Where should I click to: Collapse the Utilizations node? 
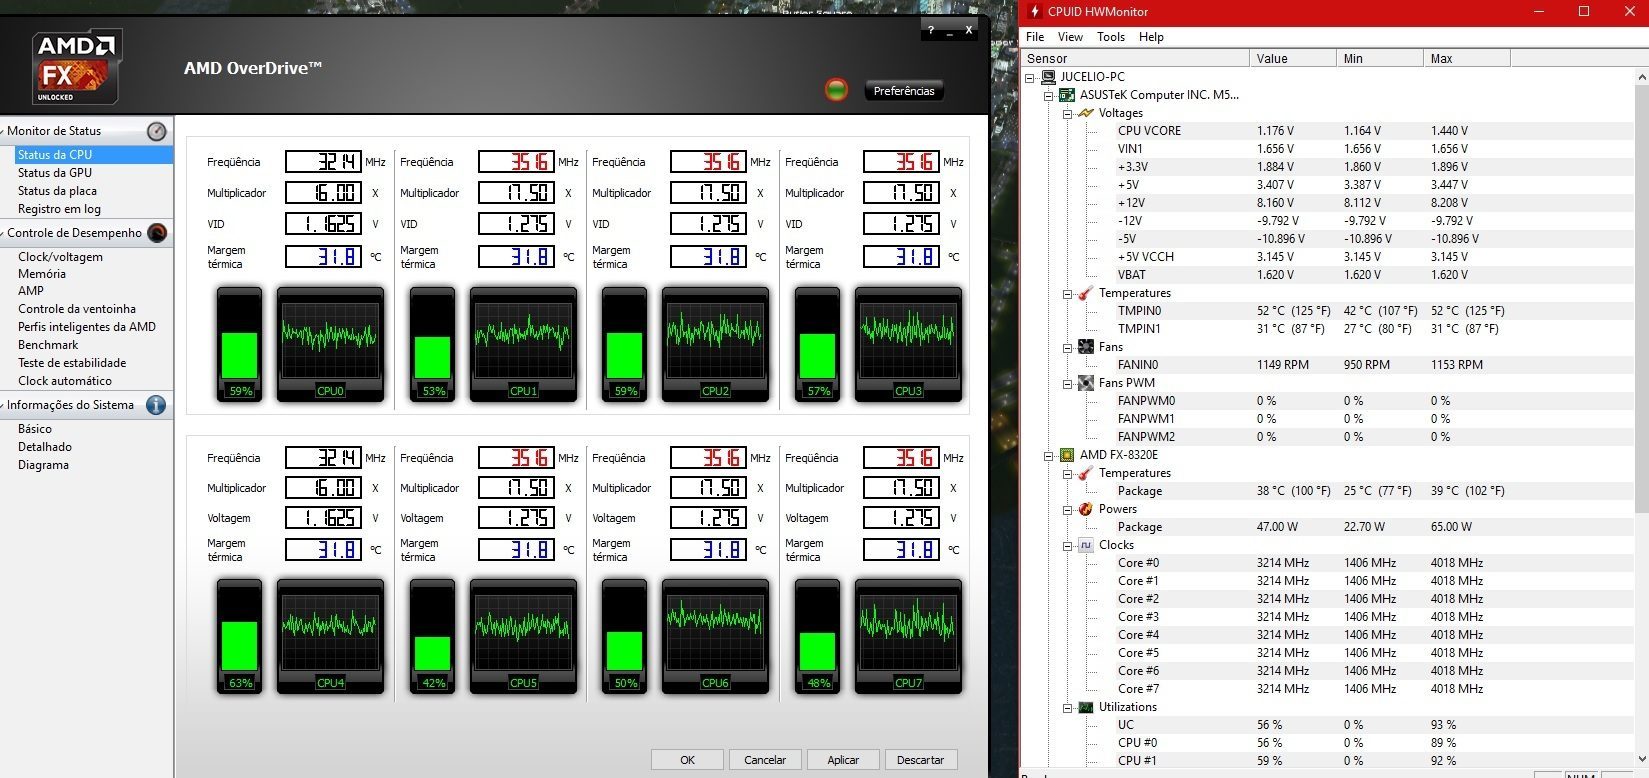coord(1067,707)
